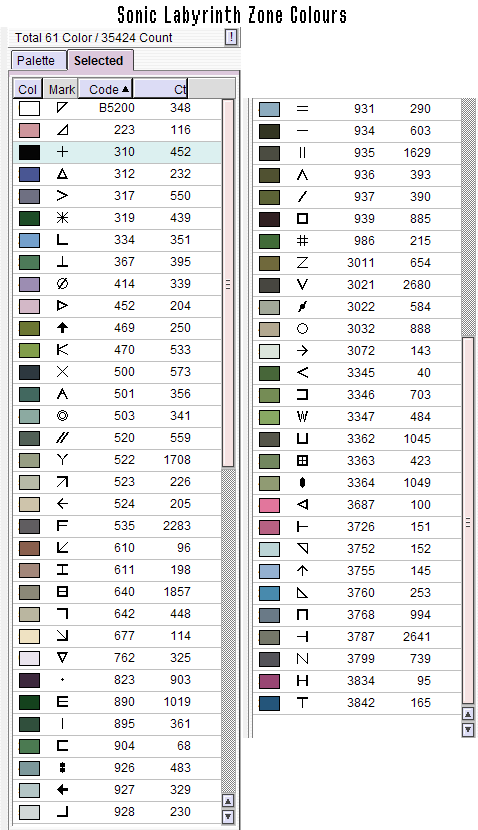This screenshot has width=478, height=830.
Task: Click the greater-than mark for code 317
Action: pos(62,196)
